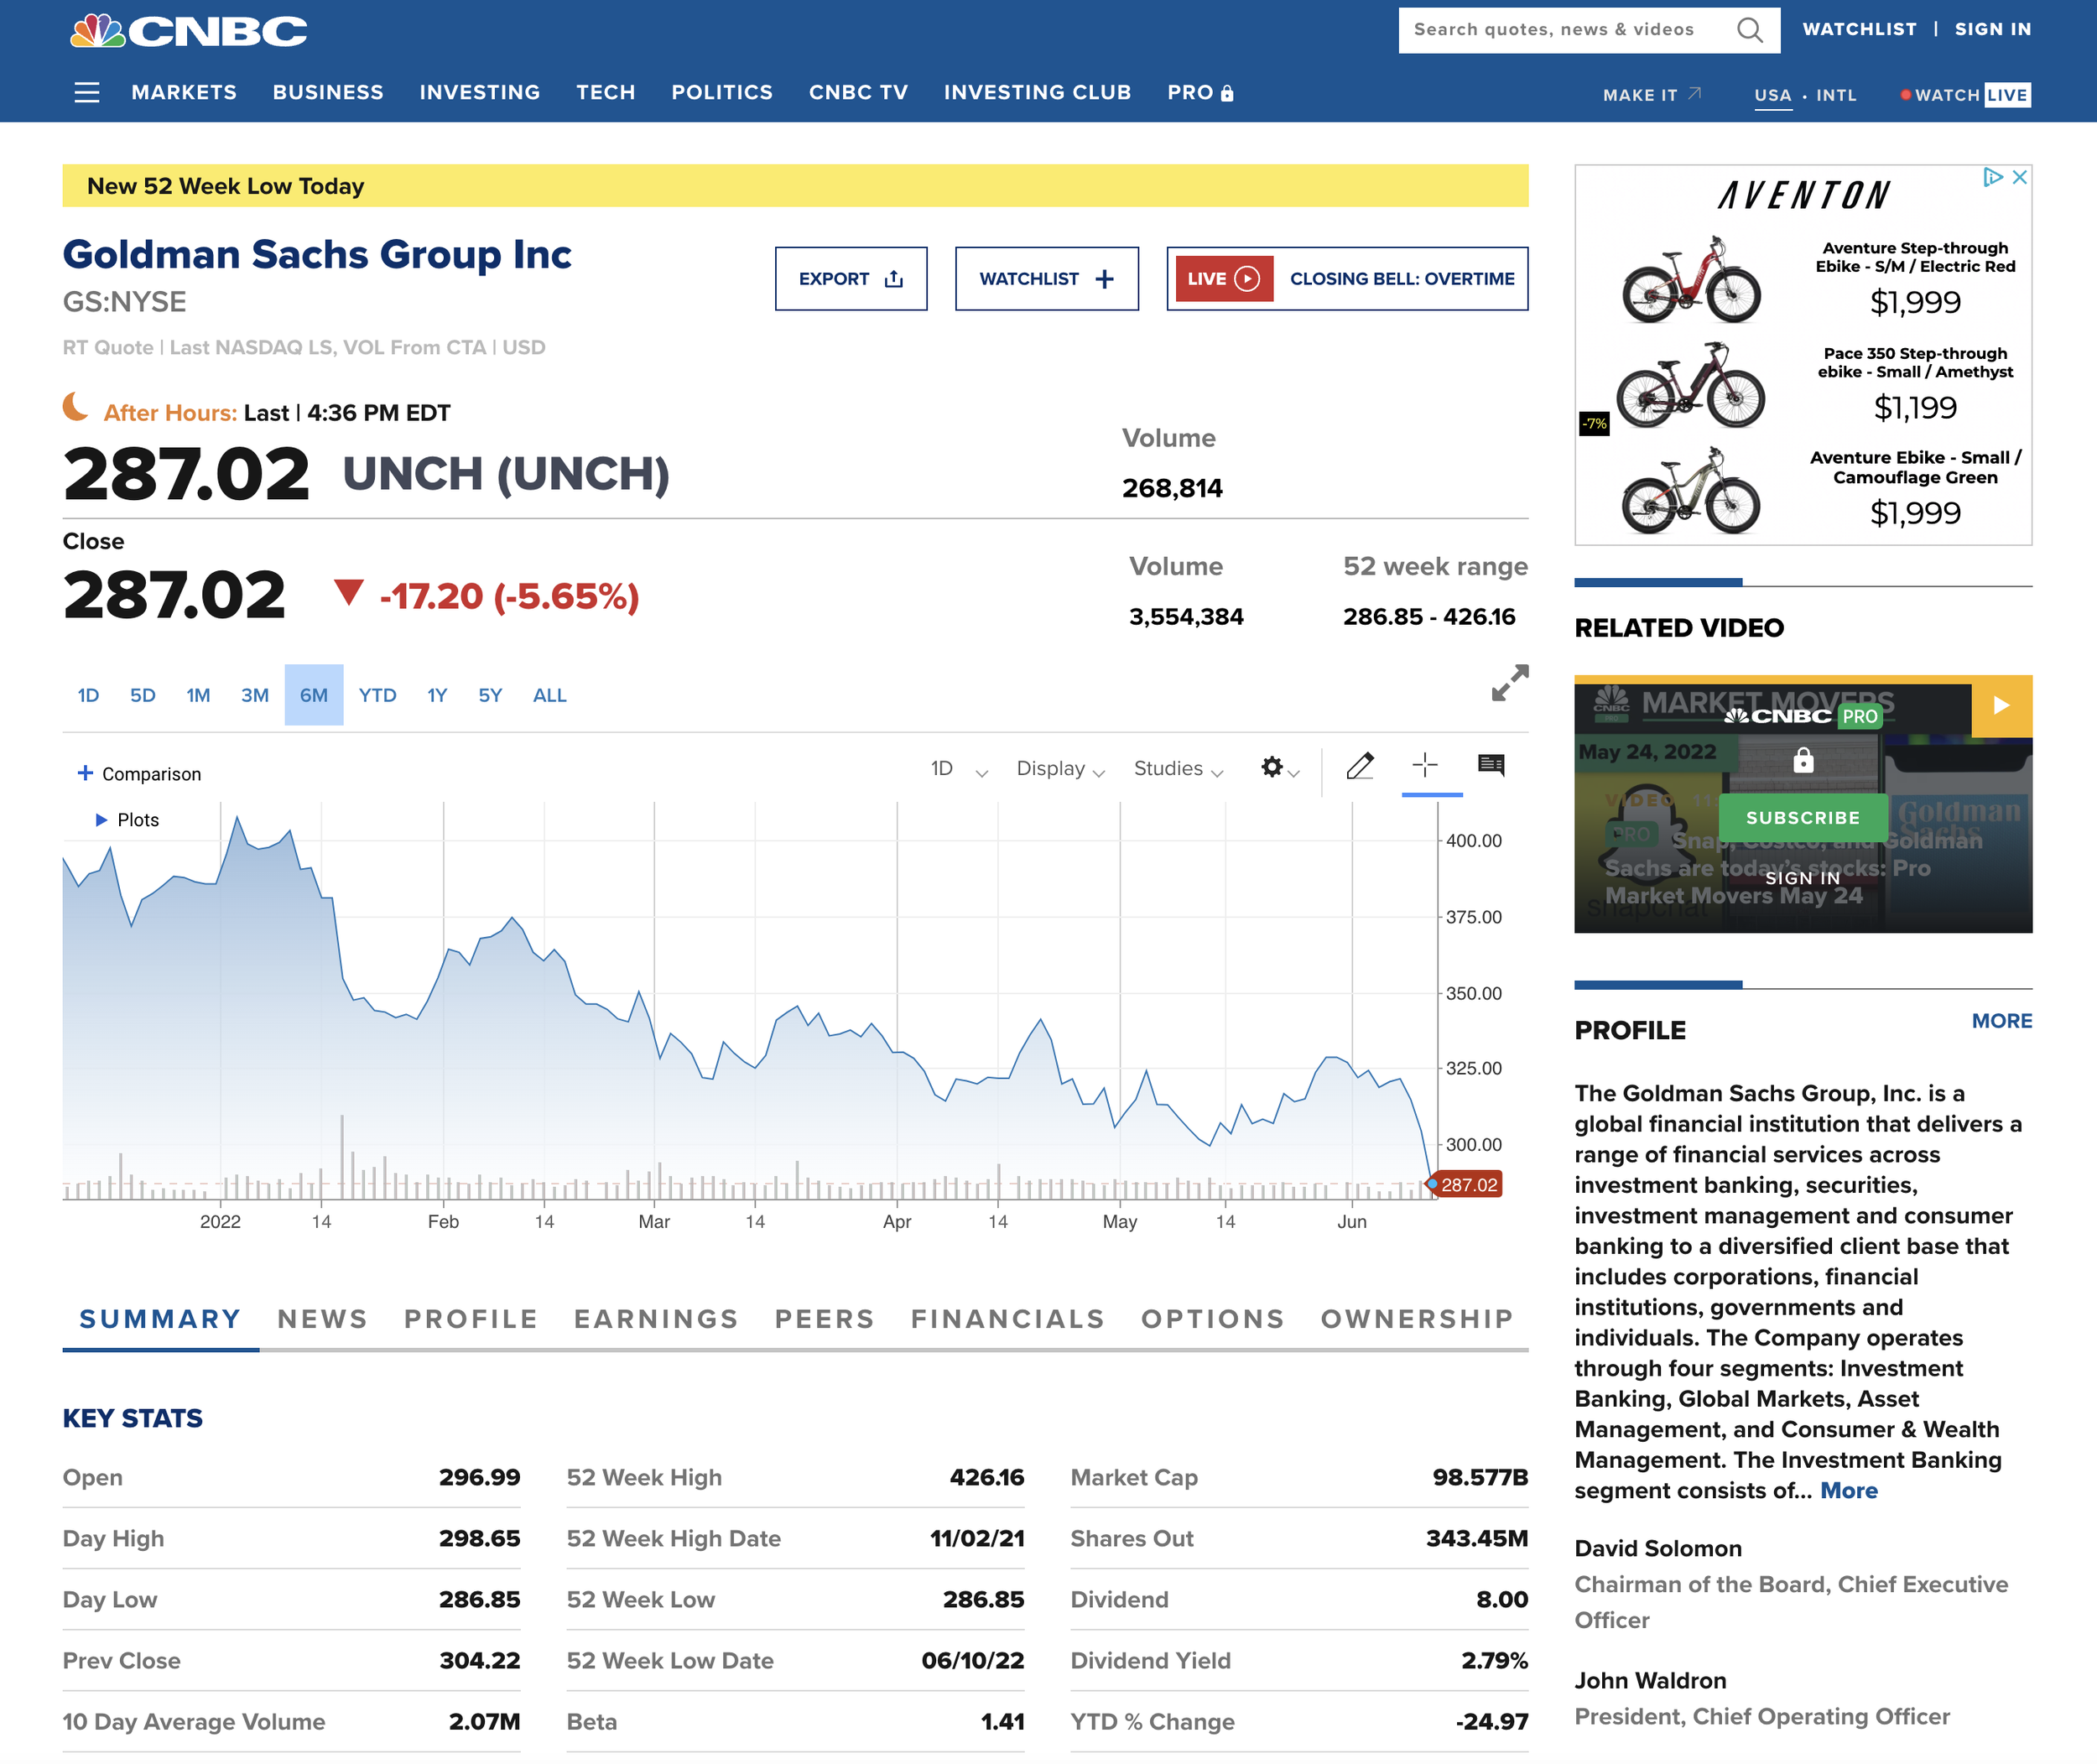Click the search magnifier icon
The width and height of the screenshot is (2097, 1764).
click(x=1749, y=30)
